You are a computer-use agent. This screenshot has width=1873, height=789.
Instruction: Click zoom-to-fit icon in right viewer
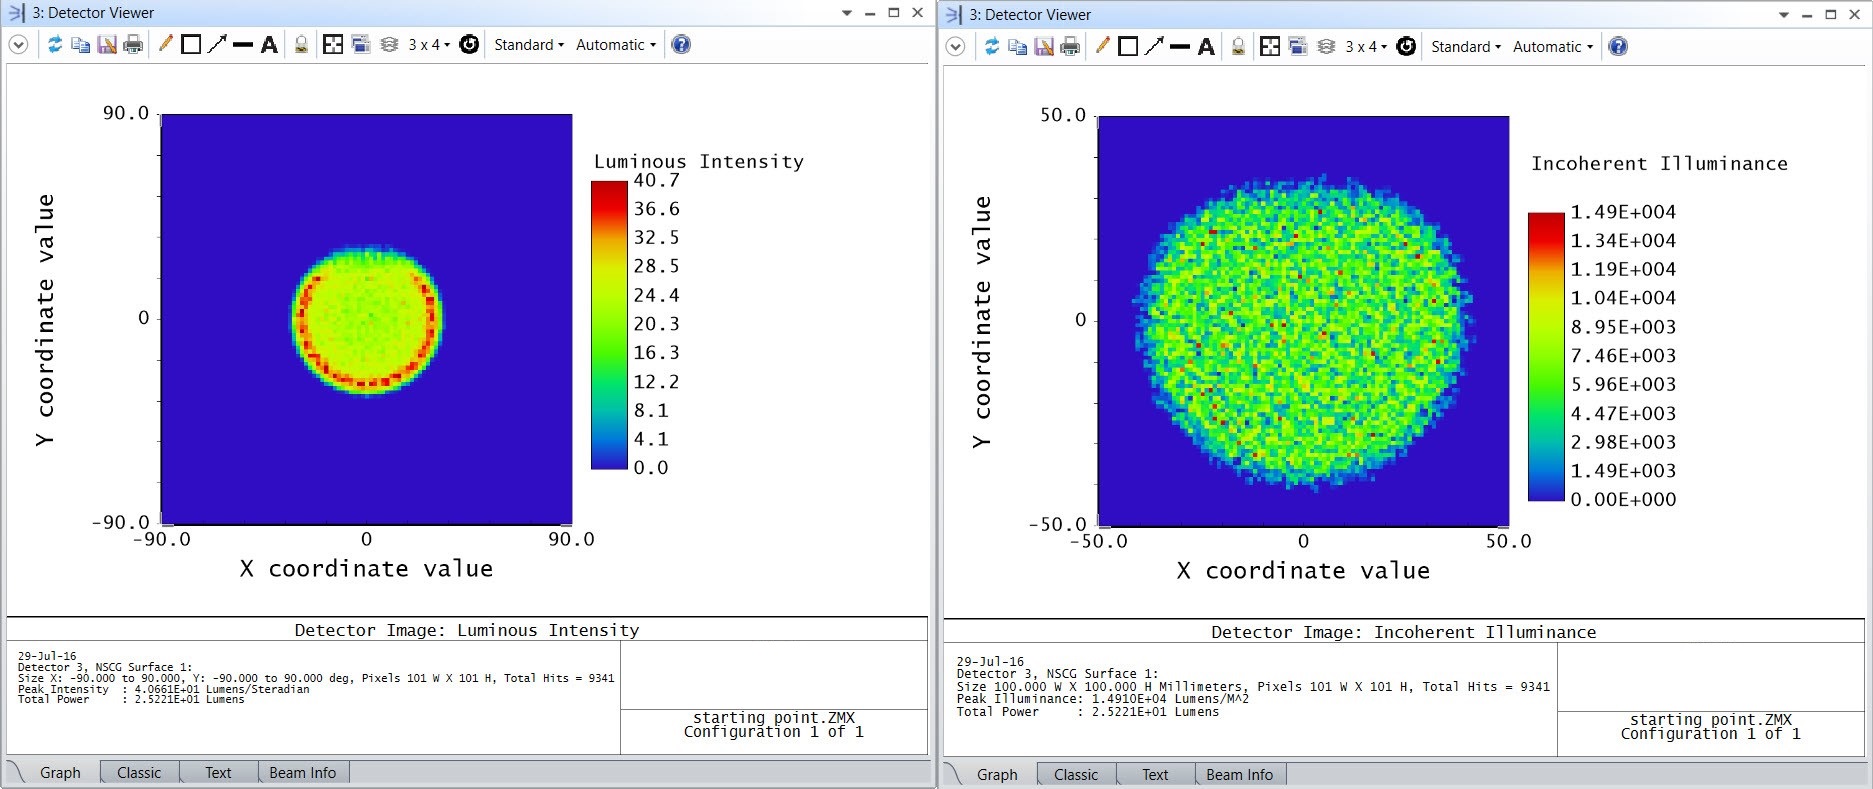(1270, 47)
